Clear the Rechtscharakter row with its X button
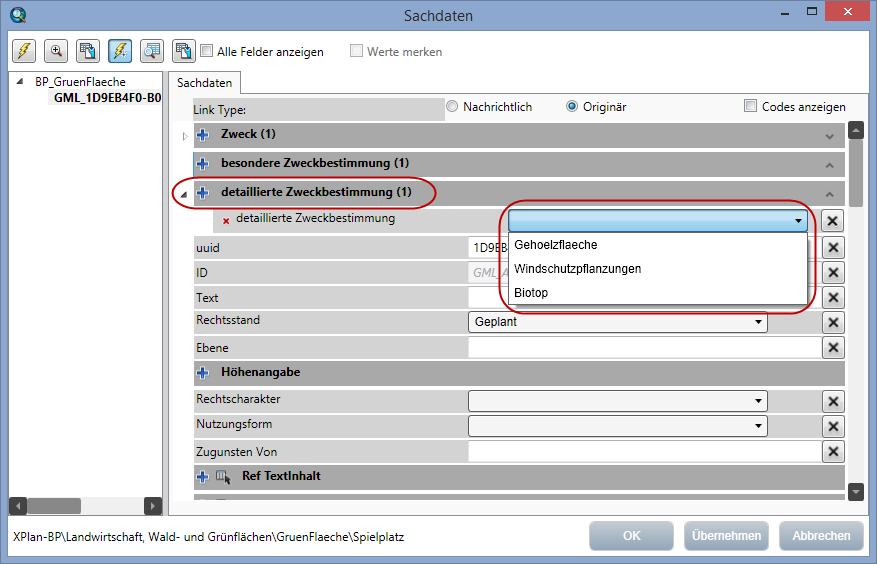This screenshot has height=564, width=877. click(833, 401)
